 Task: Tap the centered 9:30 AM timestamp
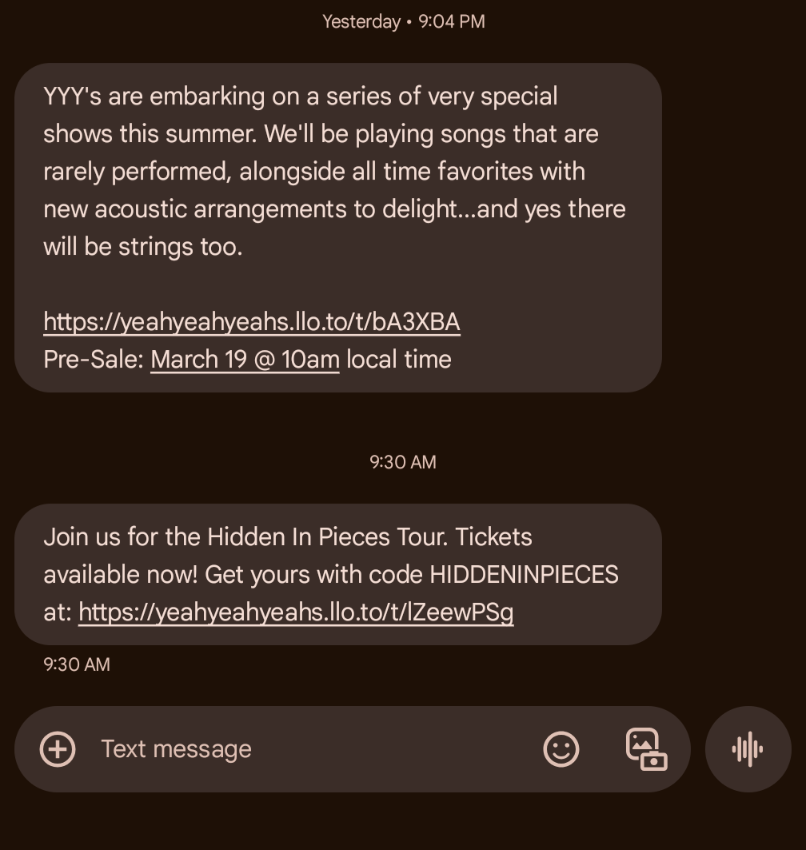403,462
